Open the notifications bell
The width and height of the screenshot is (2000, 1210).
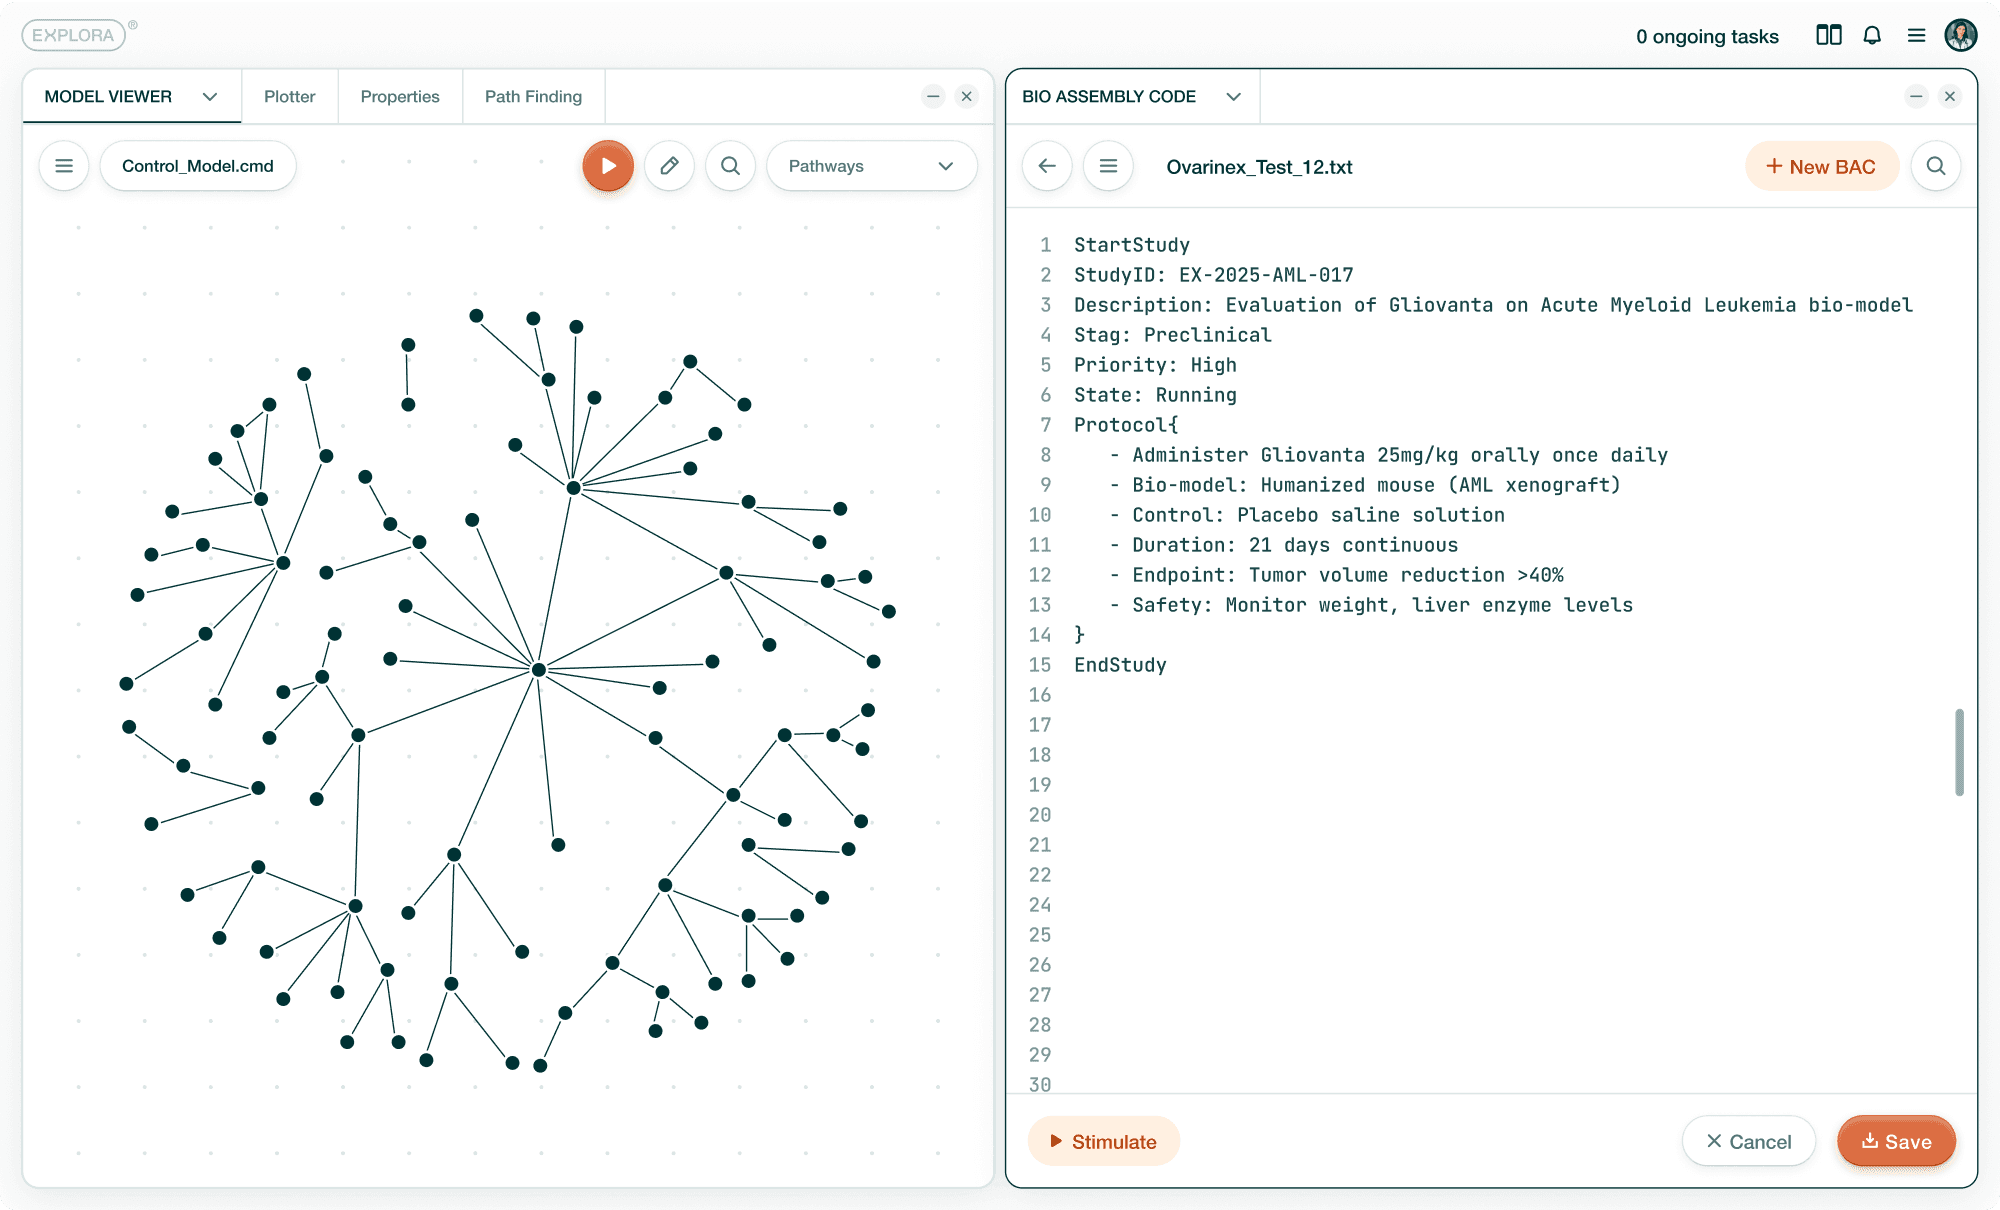pyautogui.click(x=1872, y=36)
